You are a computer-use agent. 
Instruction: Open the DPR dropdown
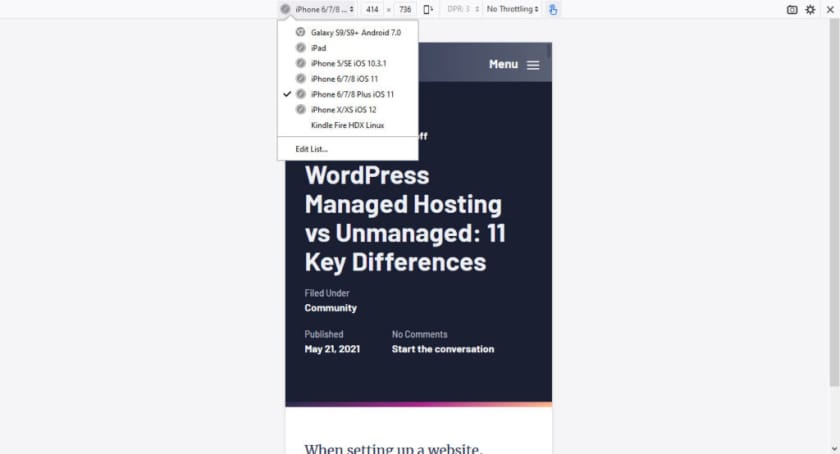(x=463, y=9)
